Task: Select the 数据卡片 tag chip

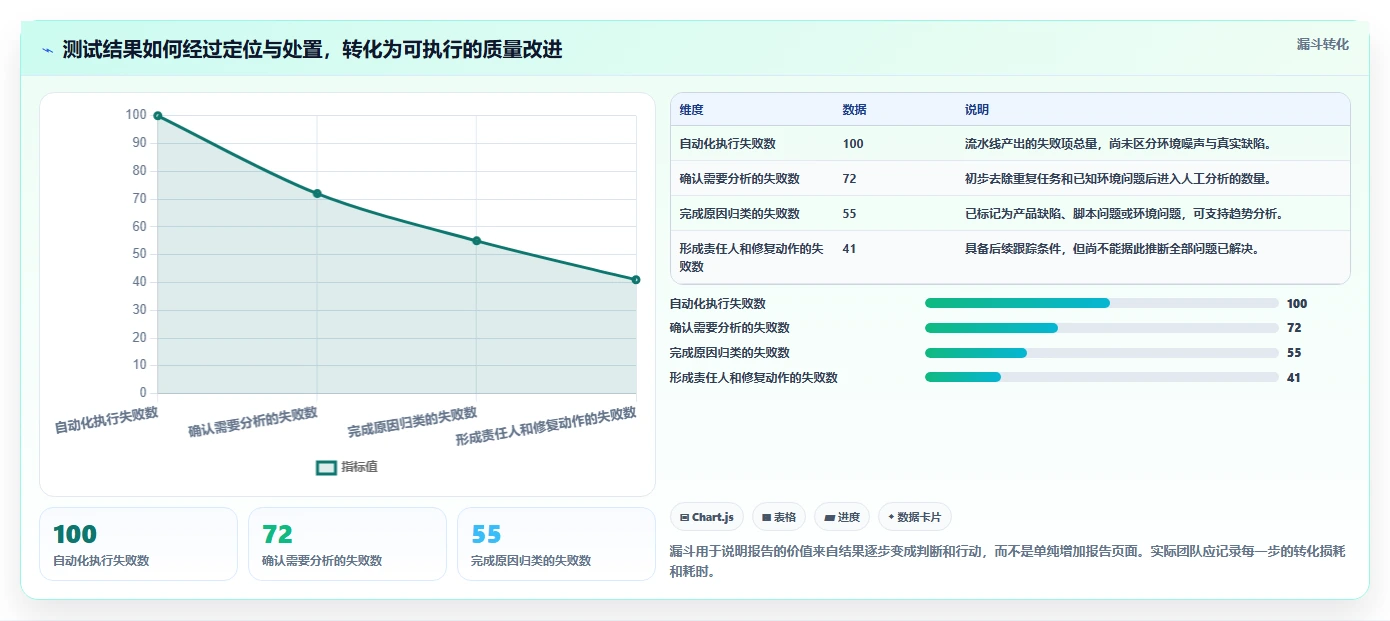Action: [915, 517]
